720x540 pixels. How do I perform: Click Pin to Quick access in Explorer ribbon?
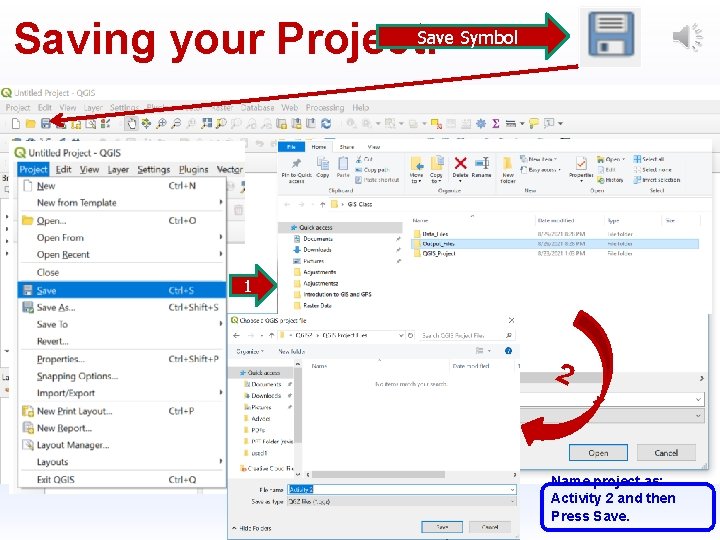point(296,170)
